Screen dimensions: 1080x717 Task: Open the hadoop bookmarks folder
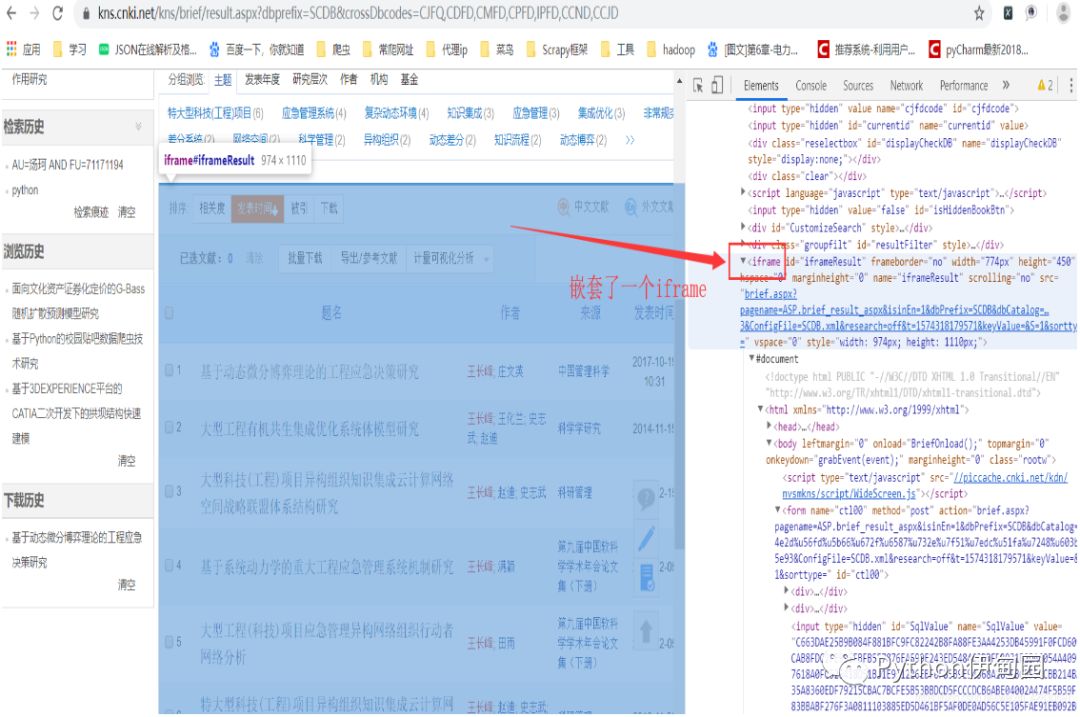pyautogui.click(x=671, y=49)
